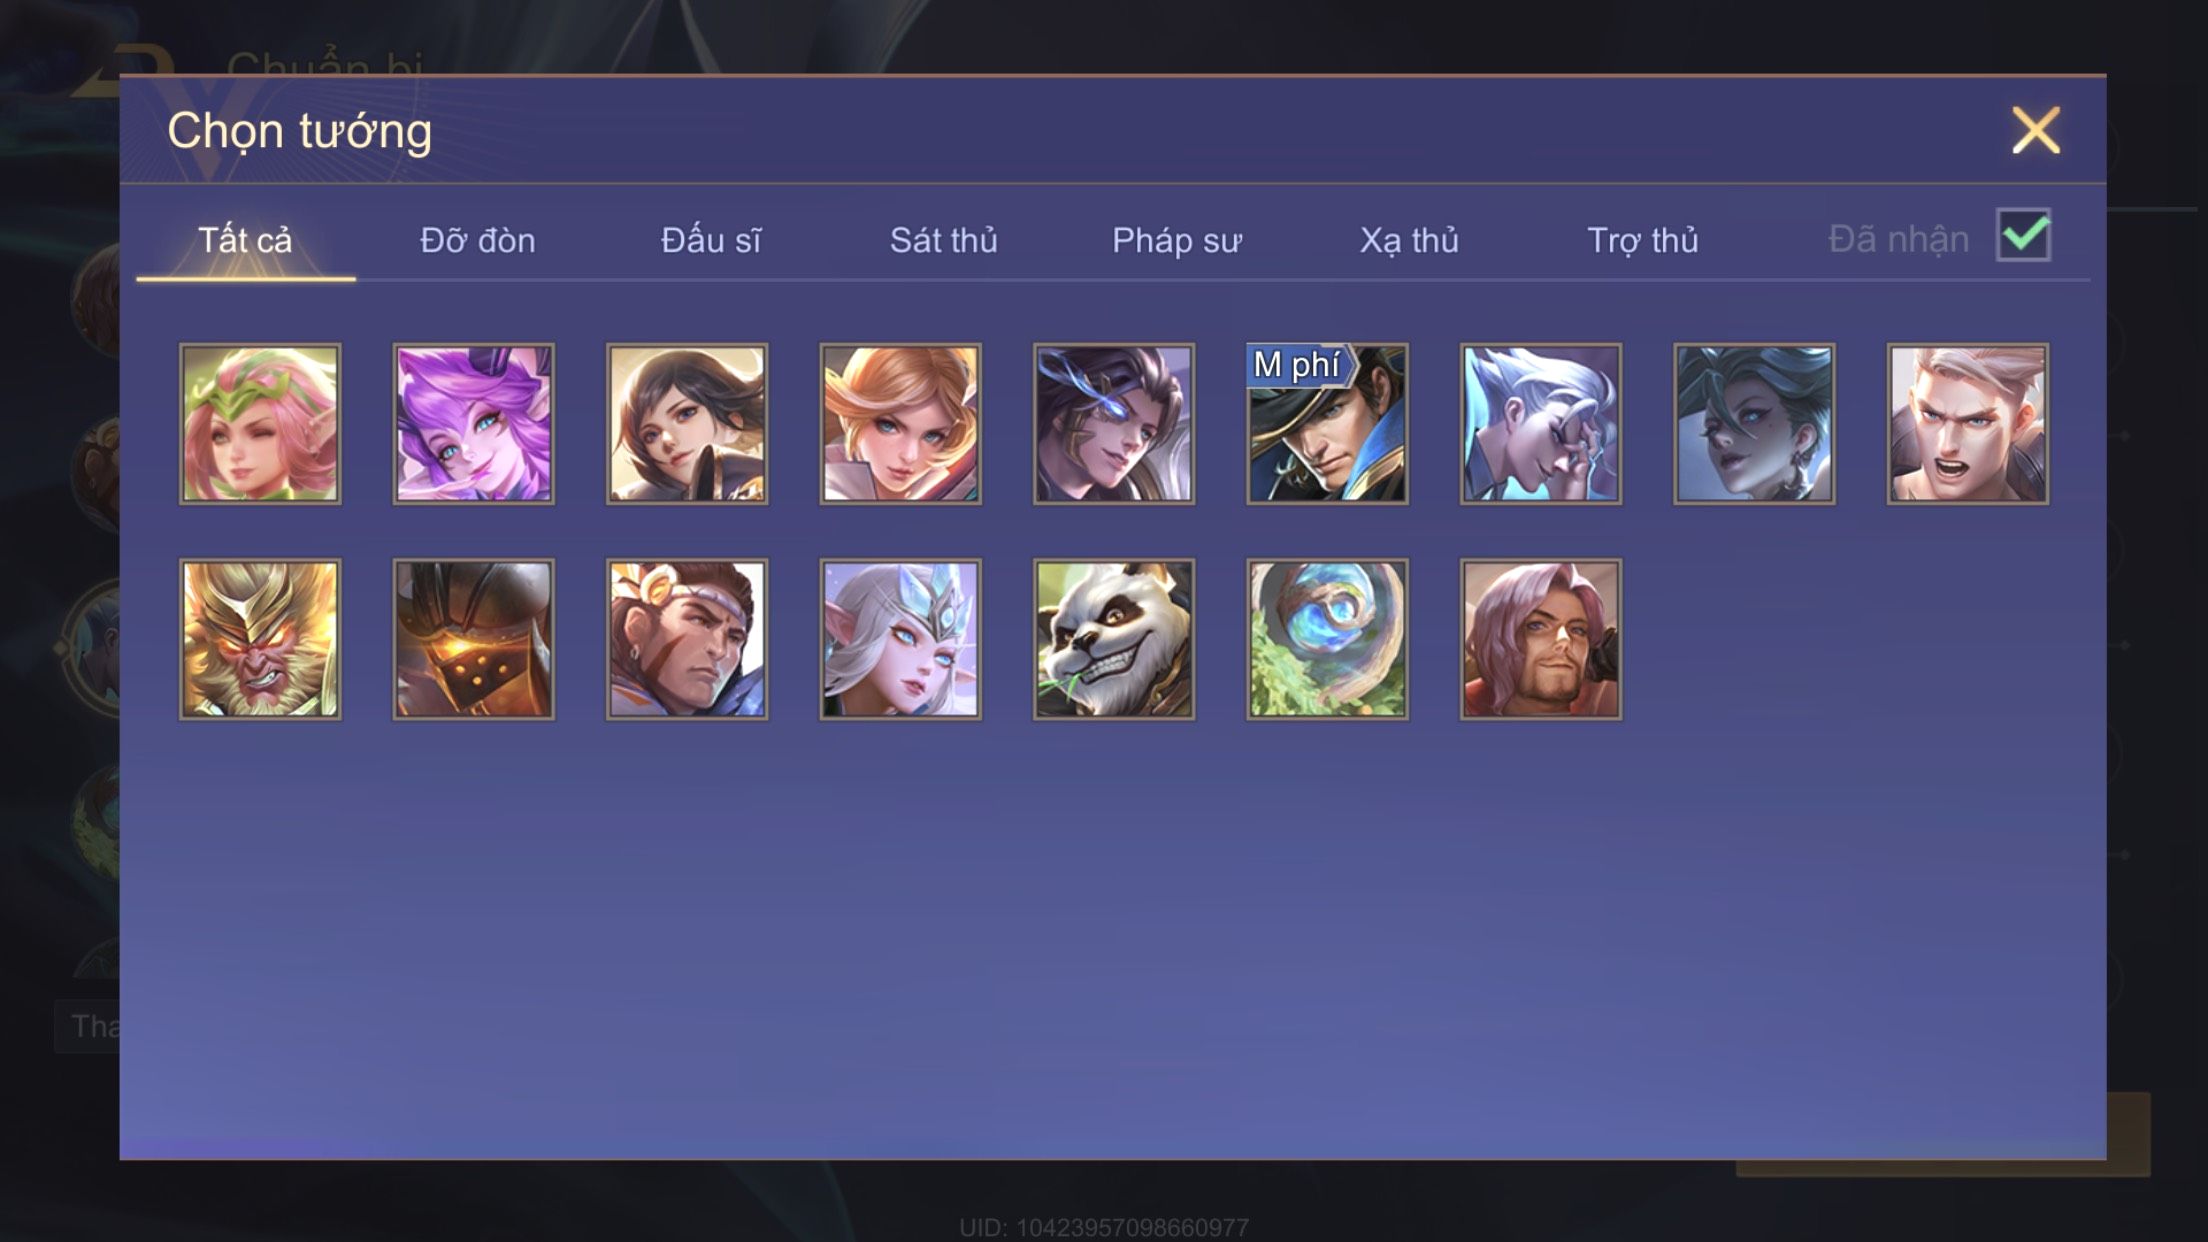Choose the golden monkey king hero
This screenshot has height=1242, width=2208.
click(x=260, y=639)
